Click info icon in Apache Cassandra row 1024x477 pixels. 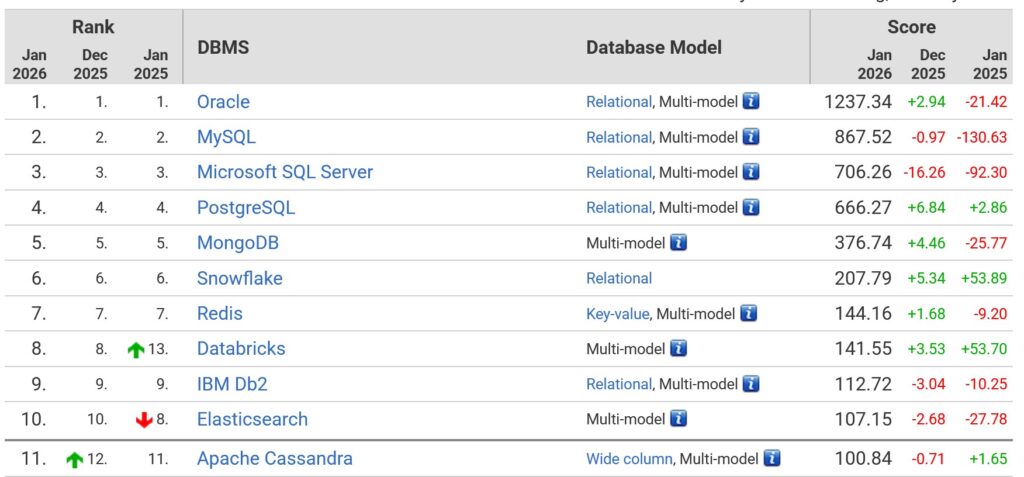(772, 459)
